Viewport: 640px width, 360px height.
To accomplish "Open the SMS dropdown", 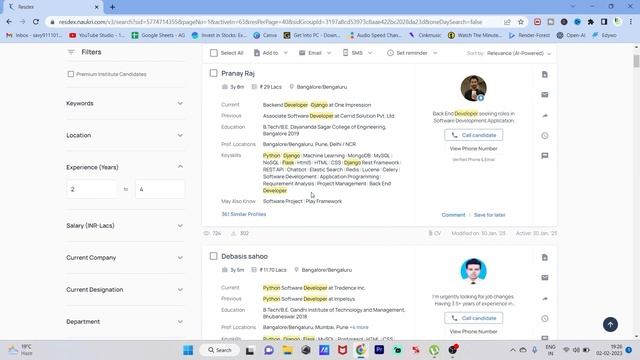I will [357, 53].
